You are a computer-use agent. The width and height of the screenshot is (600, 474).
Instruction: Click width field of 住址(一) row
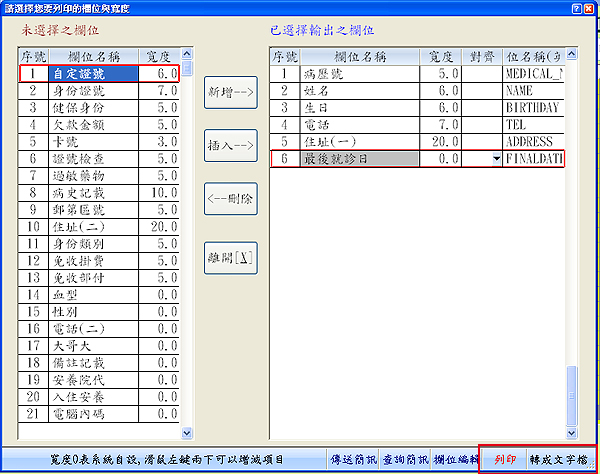point(442,141)
